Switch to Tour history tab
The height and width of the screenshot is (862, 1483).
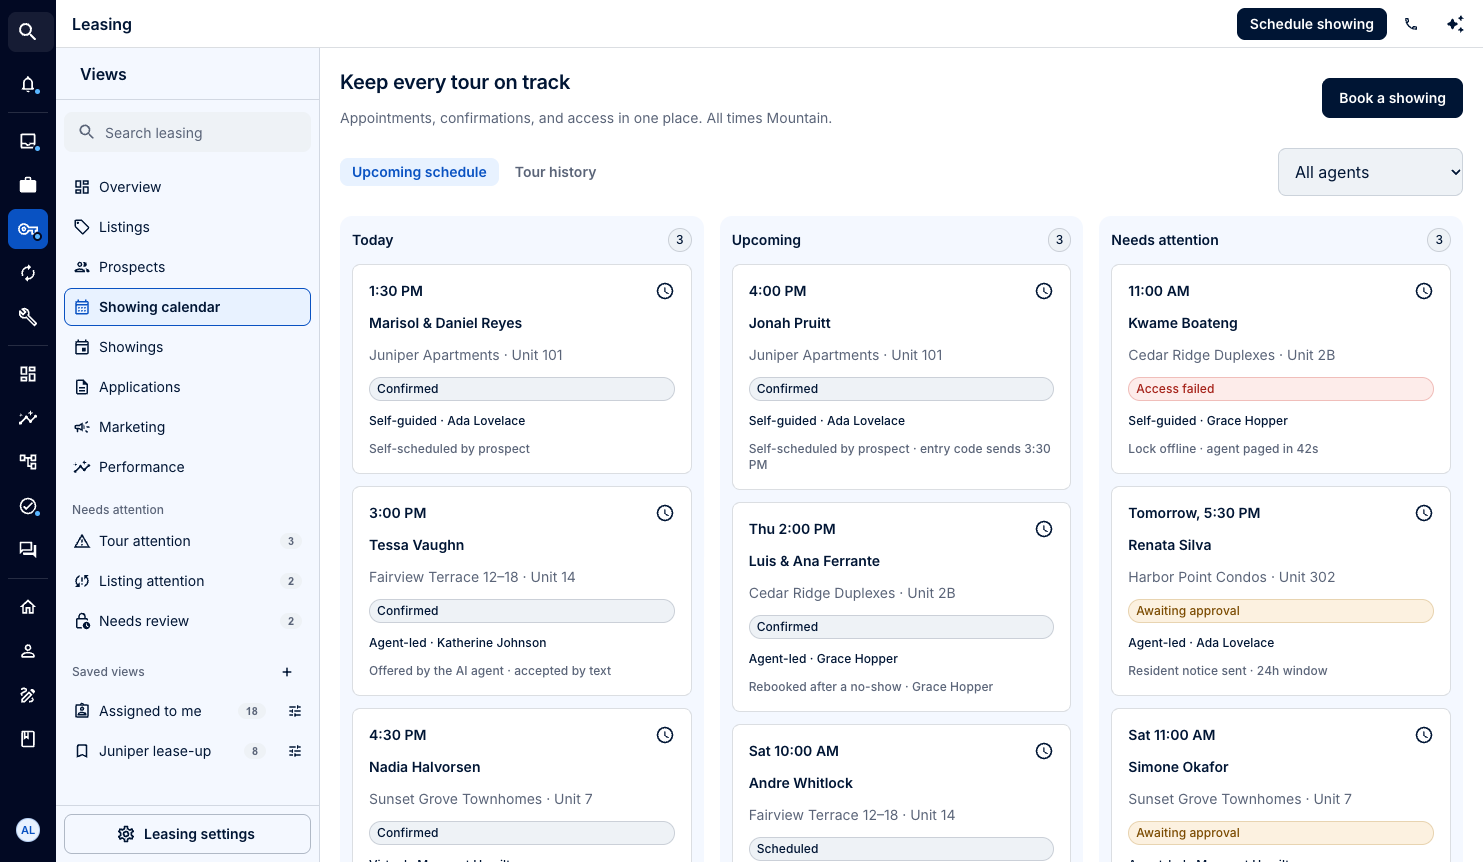tap(555, 172)
